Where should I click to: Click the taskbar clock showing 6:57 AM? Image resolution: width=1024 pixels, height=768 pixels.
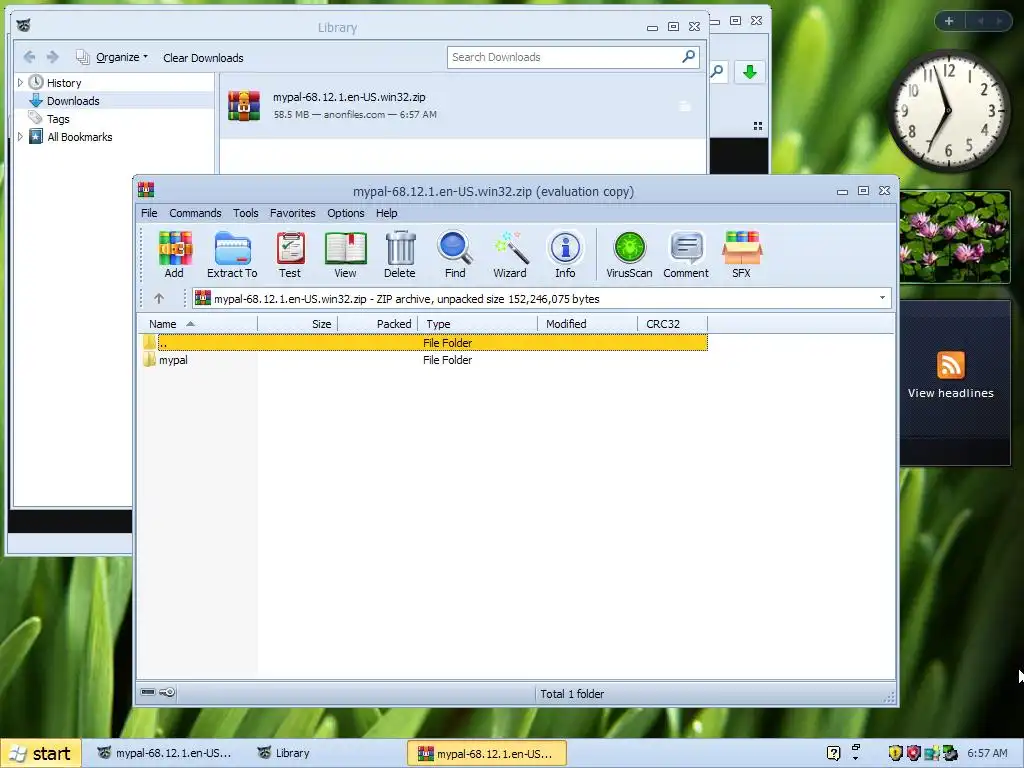point(987,753)
